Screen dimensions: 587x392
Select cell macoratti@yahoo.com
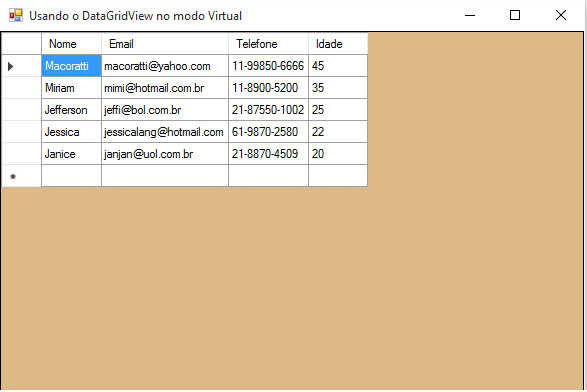coord(165,66)
